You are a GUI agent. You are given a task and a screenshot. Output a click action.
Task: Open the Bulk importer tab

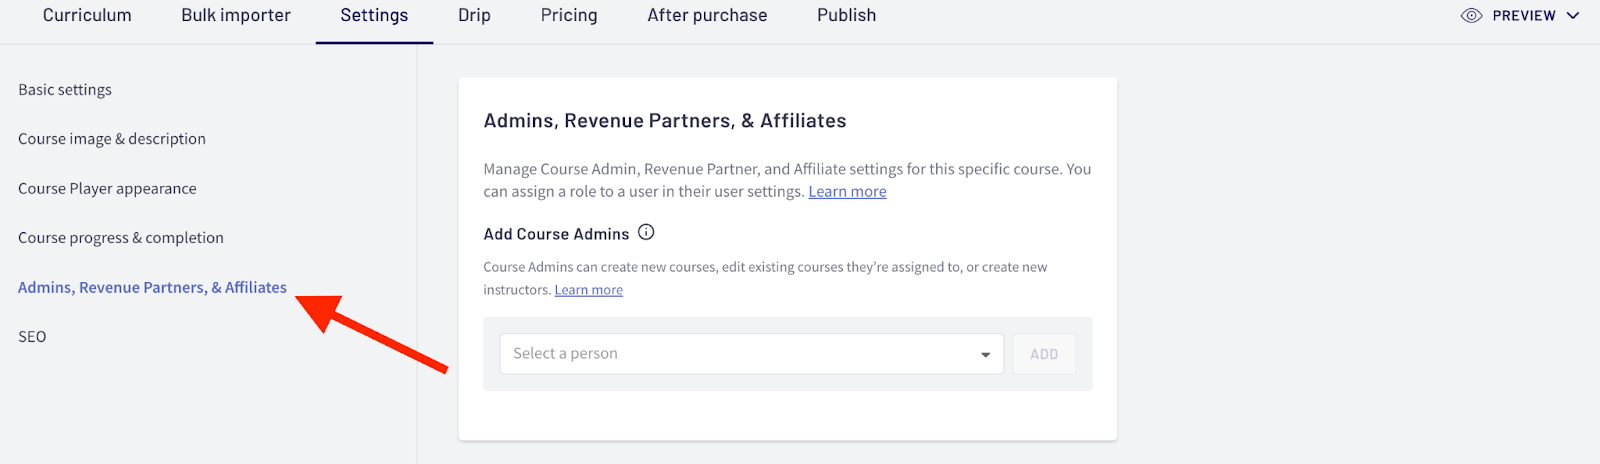point(236,15)
